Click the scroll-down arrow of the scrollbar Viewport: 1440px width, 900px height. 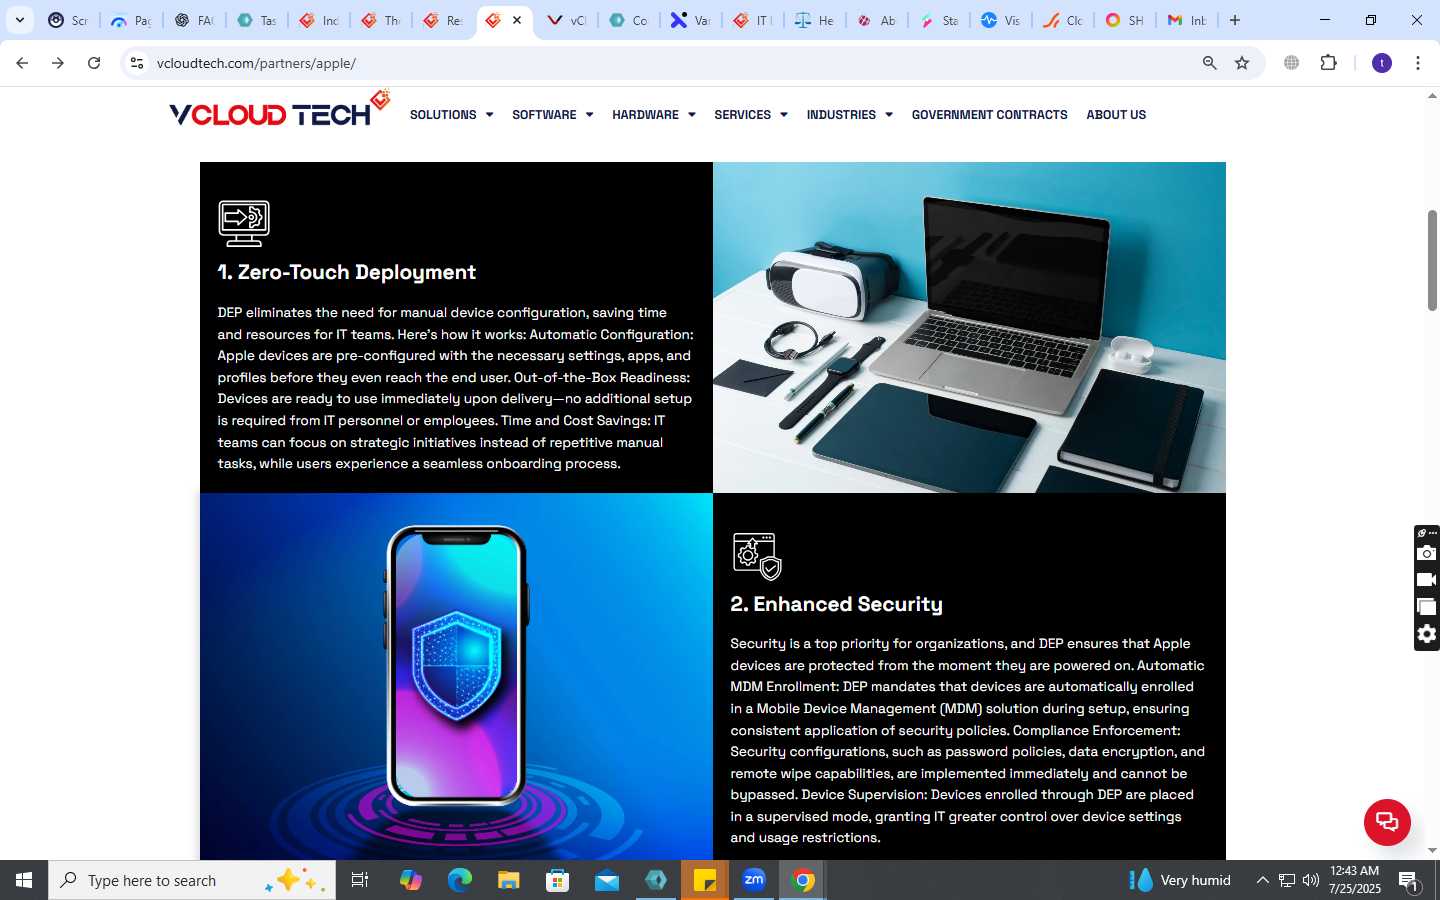[1432, 851]
